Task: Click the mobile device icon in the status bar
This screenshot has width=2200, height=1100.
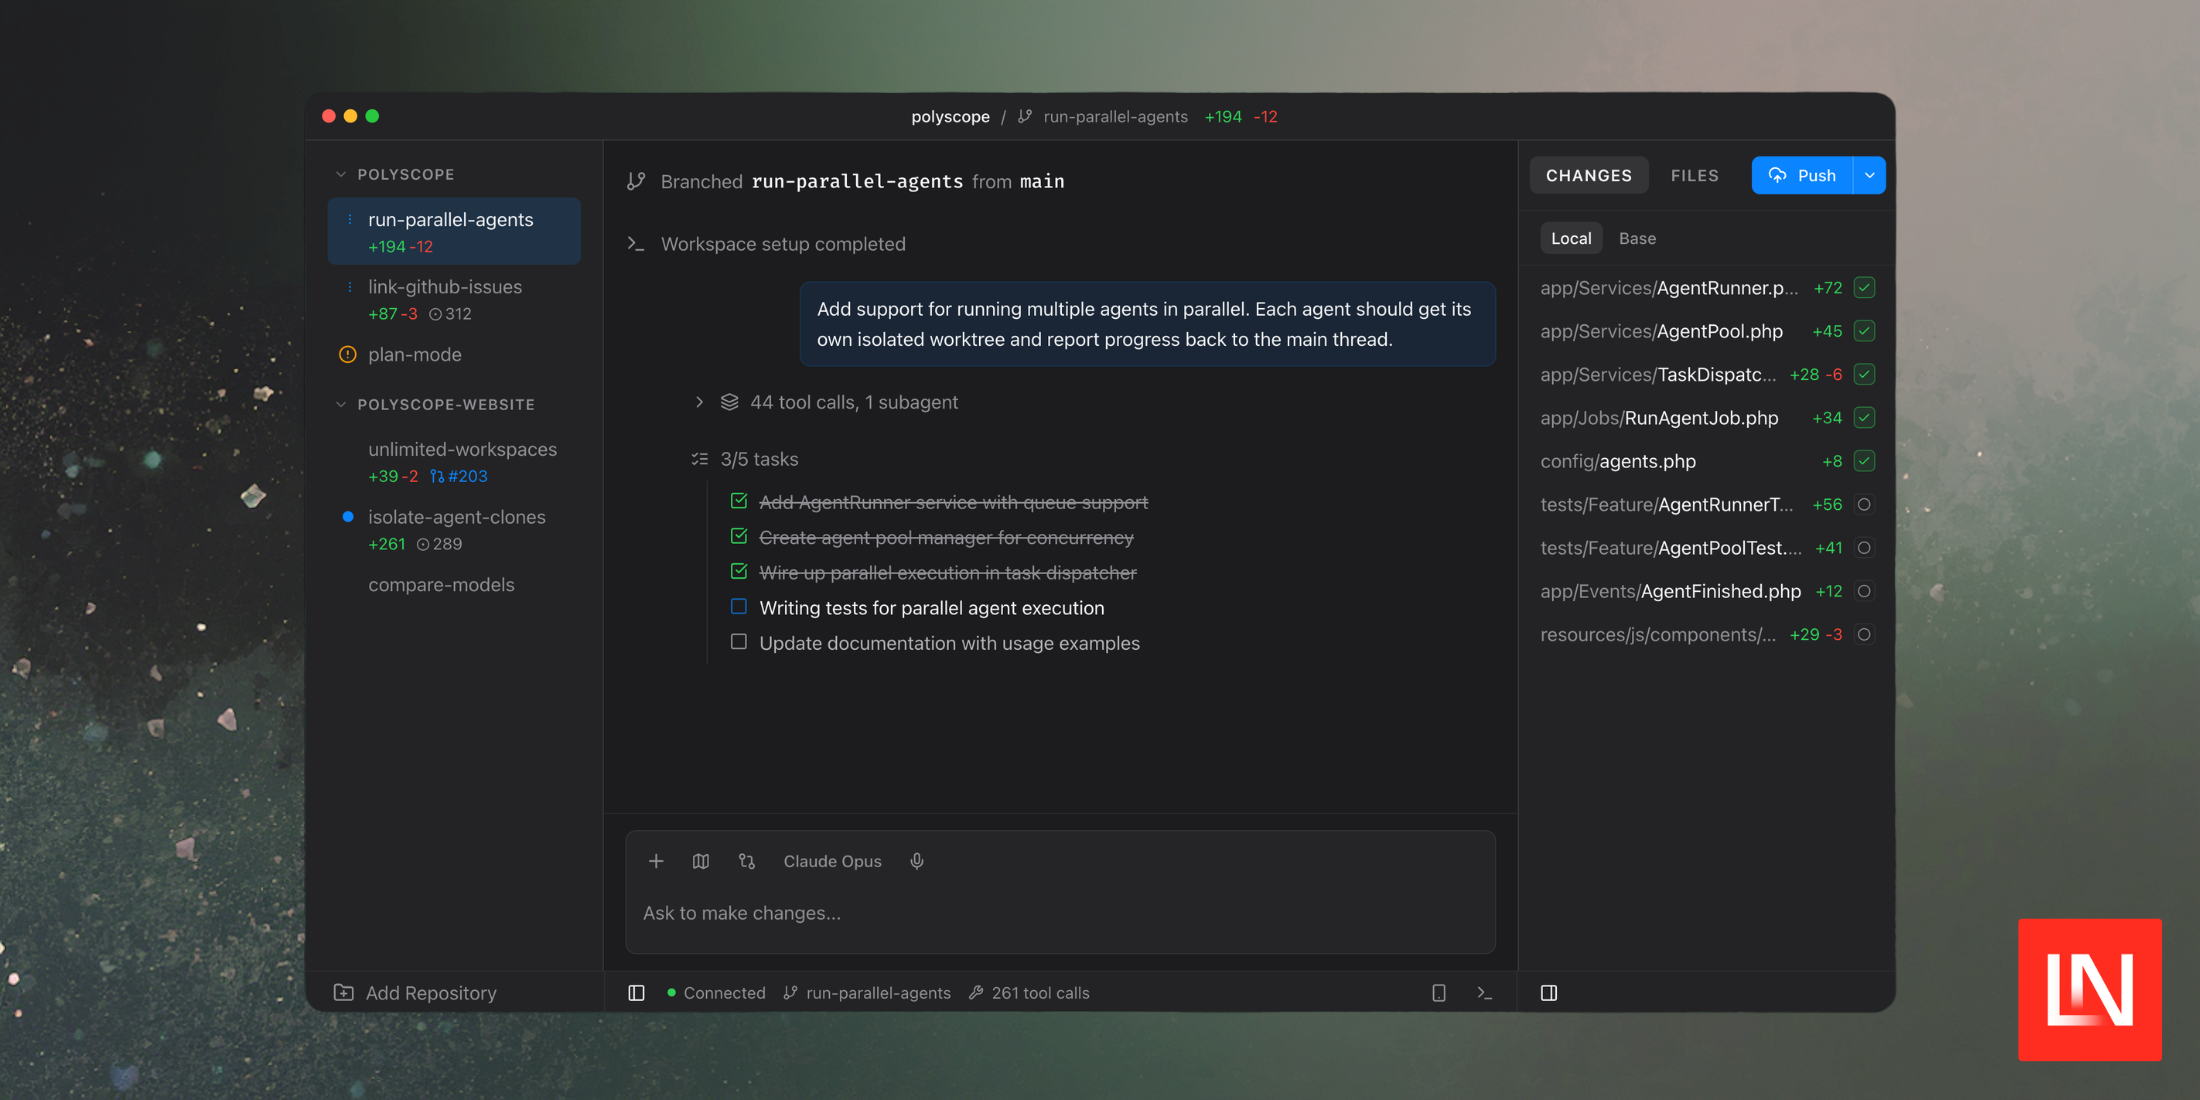Action: click(1438, 992)
